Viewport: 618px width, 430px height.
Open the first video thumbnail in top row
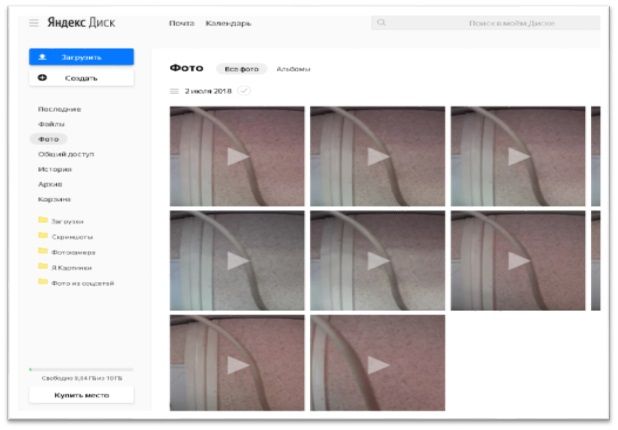point(237,156)
